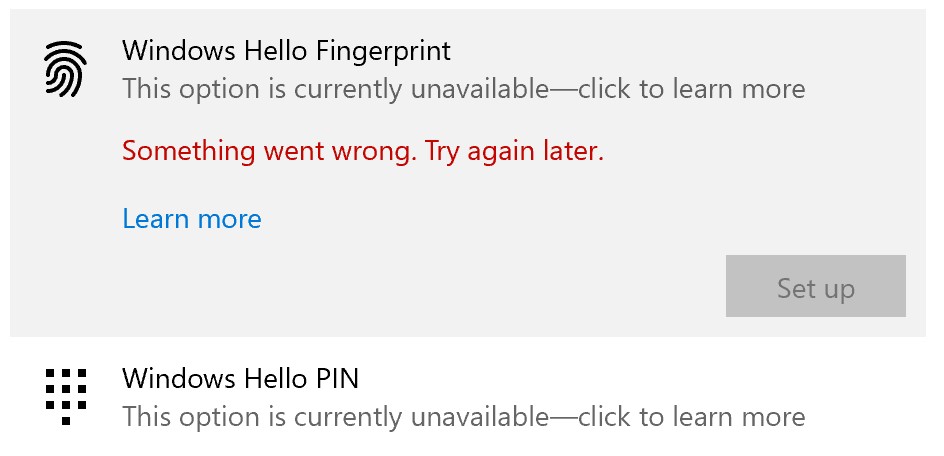Click the 'Windows Hello' words in the PIN title
Screen dimensions: 944x456
tap(216, 378)
